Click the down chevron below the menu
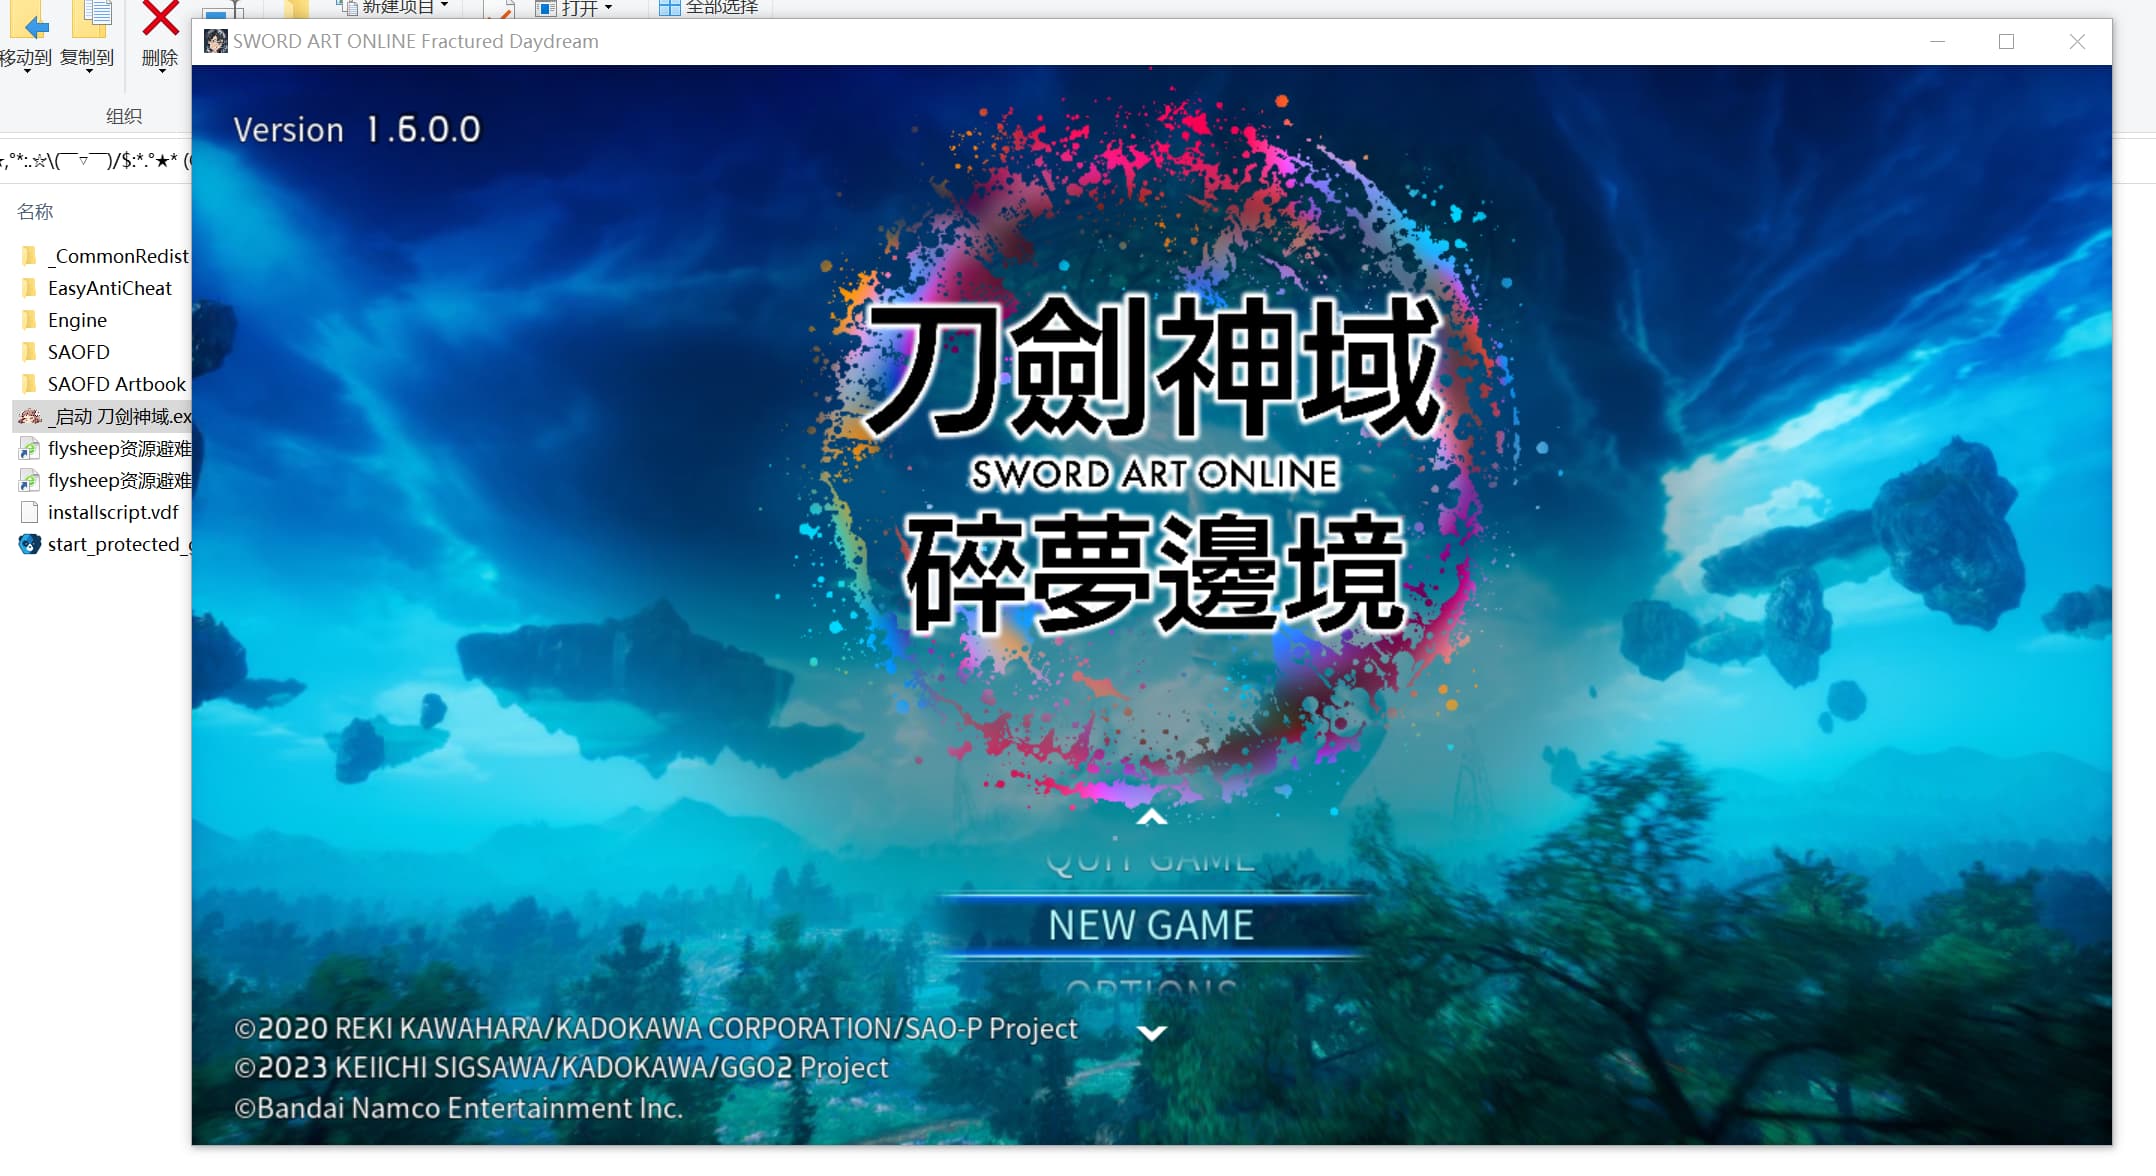Screen dimensions: 2156x1176 [1152, 1033]
